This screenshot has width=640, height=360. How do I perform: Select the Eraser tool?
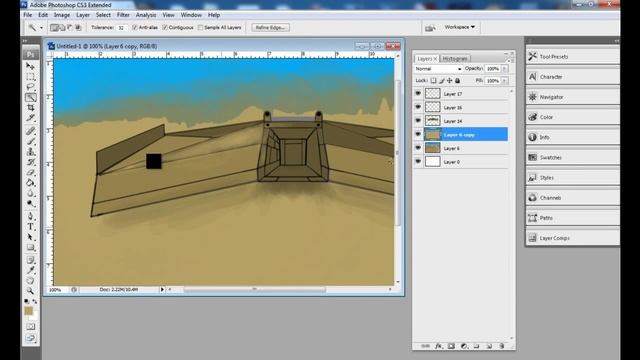30,172
